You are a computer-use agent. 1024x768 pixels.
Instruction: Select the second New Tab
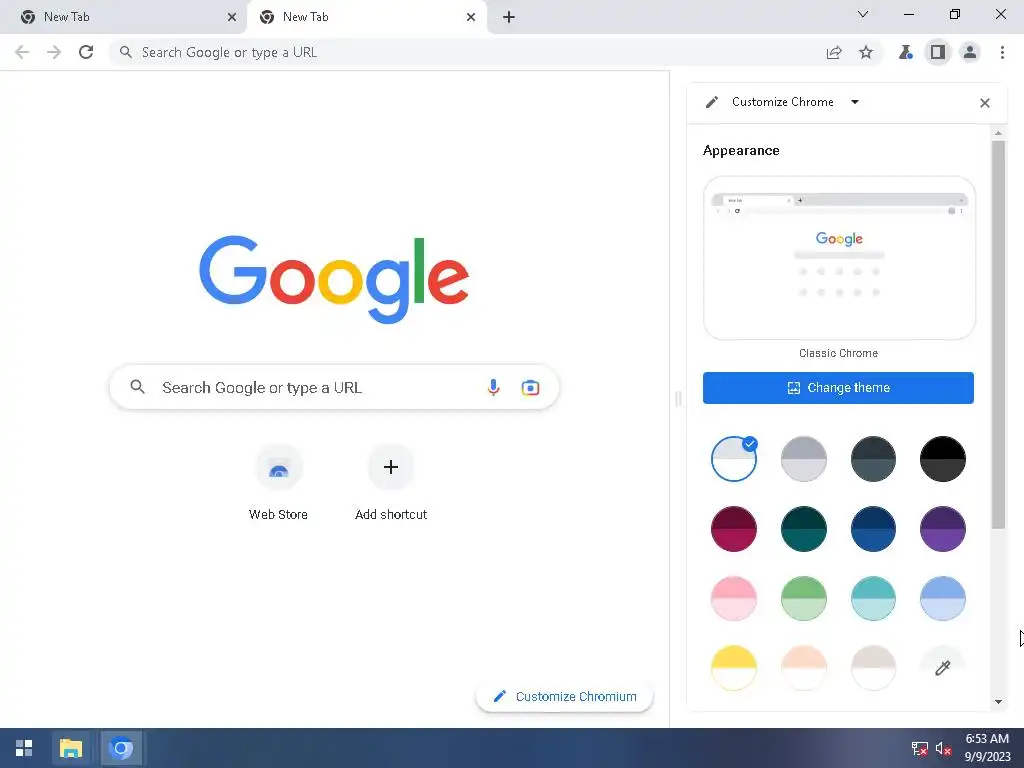(x=366, y=17)
